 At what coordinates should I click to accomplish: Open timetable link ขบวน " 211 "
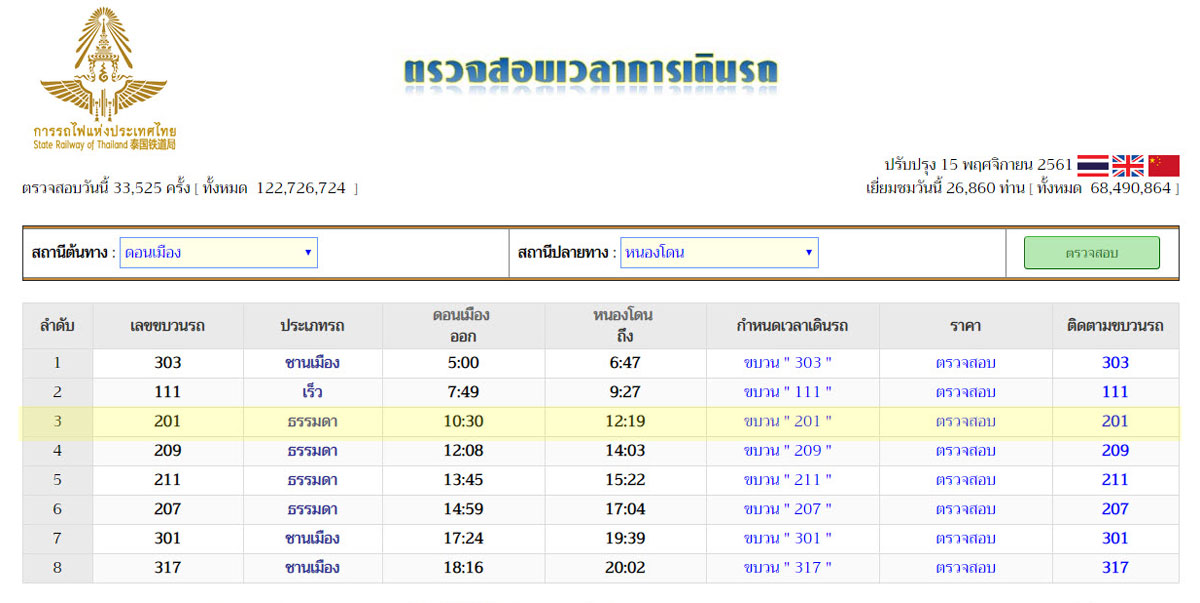click(x=788, y=480)
